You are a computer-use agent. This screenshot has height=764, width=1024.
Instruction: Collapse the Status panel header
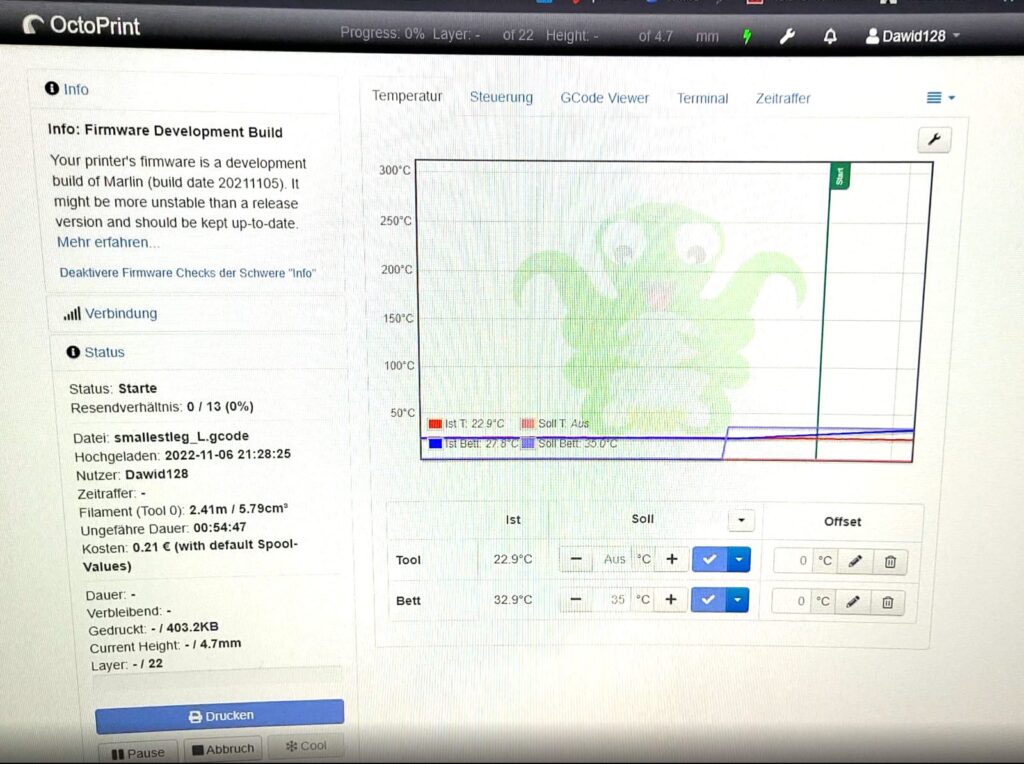pos(95,352)
